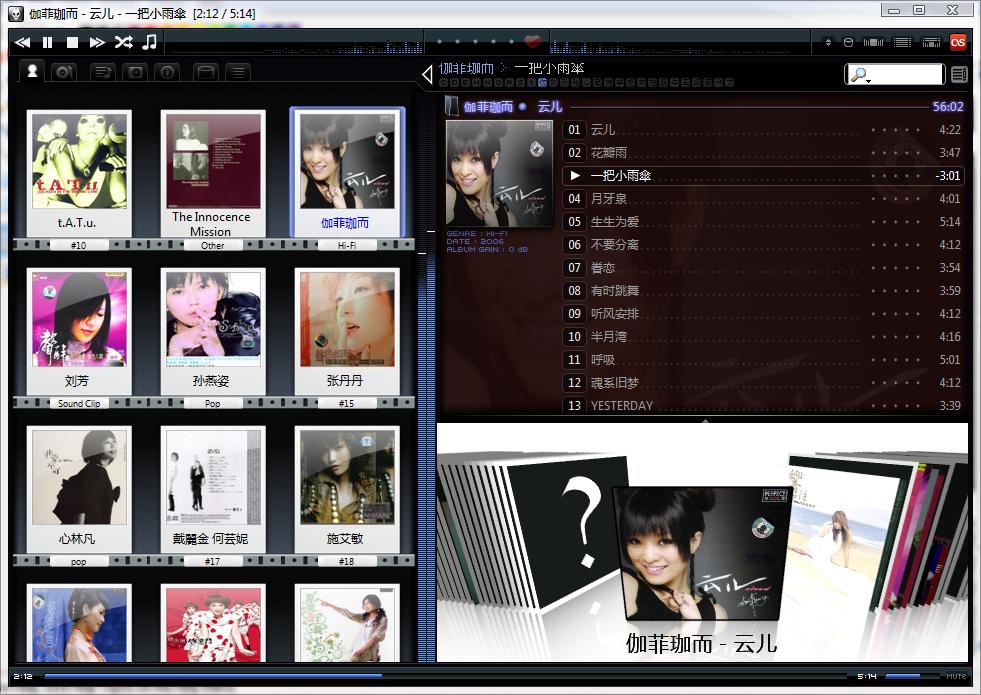Open the info tab
The width and height of the screenshot is (981, 695).
click(167, 73)
